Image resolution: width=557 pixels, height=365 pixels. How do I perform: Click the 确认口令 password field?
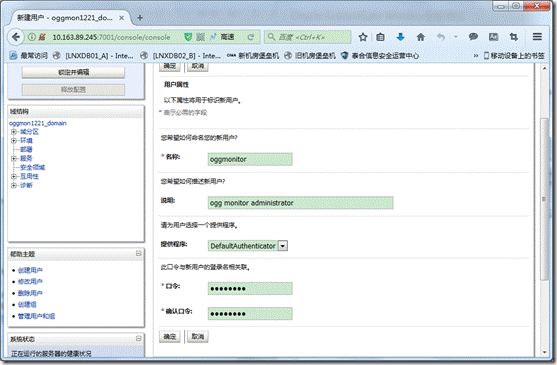click(250, 314)
